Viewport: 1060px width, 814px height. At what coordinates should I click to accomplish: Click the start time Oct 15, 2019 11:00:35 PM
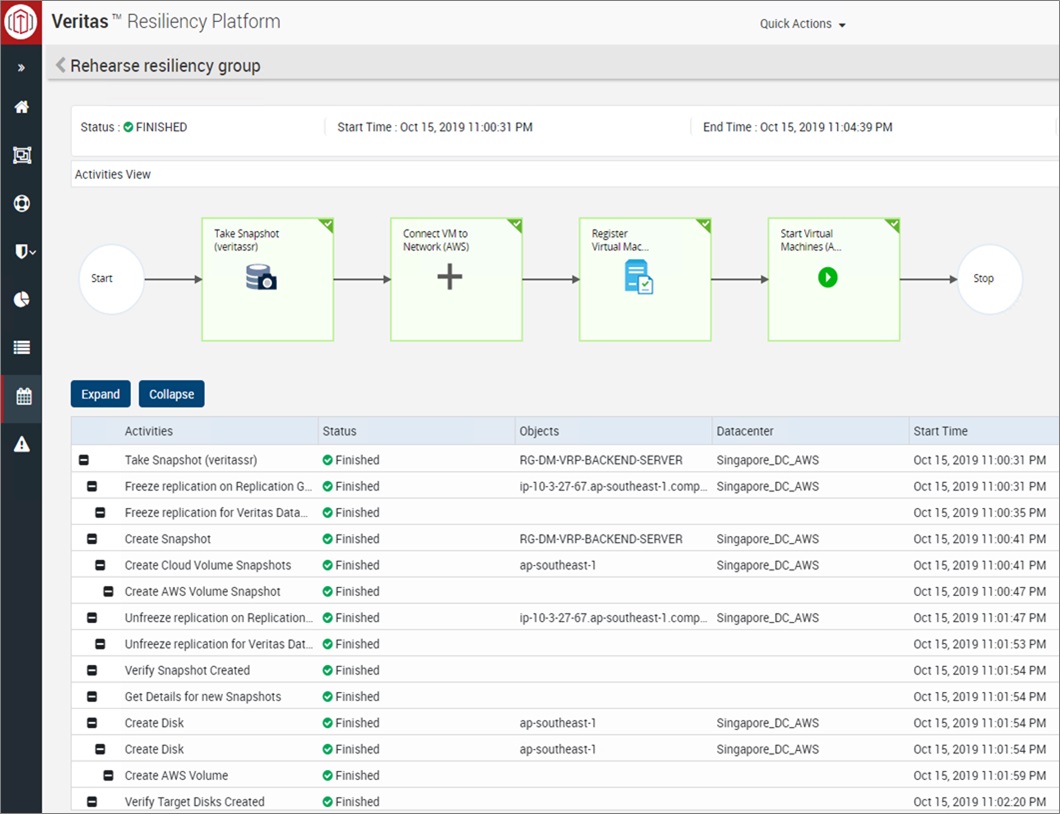980,513
